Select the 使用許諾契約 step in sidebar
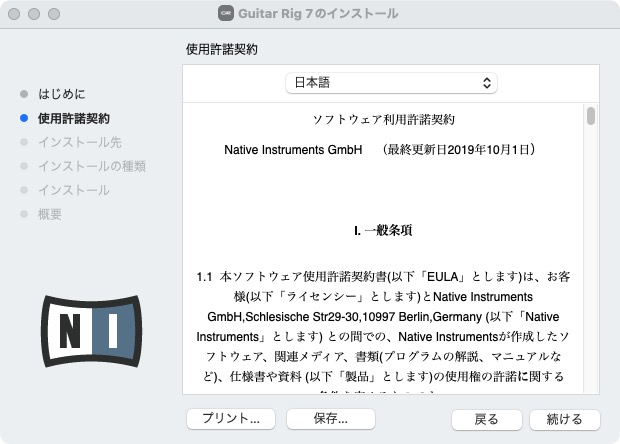 [x=74, y=118]
